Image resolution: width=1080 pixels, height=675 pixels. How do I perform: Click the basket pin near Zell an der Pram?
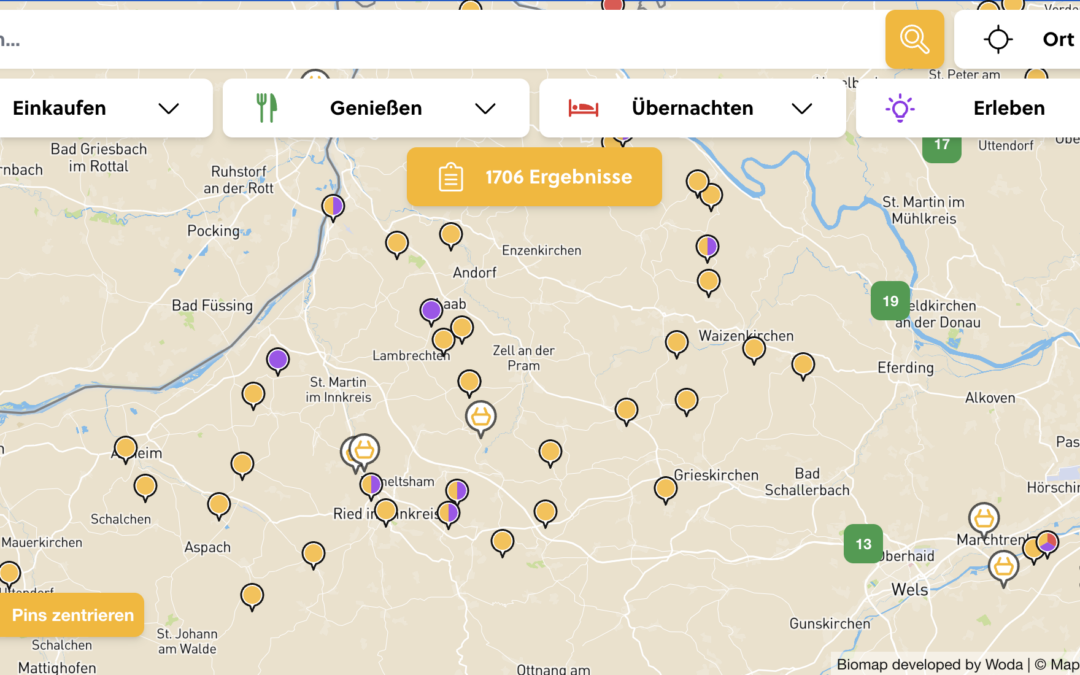[481, 416]
